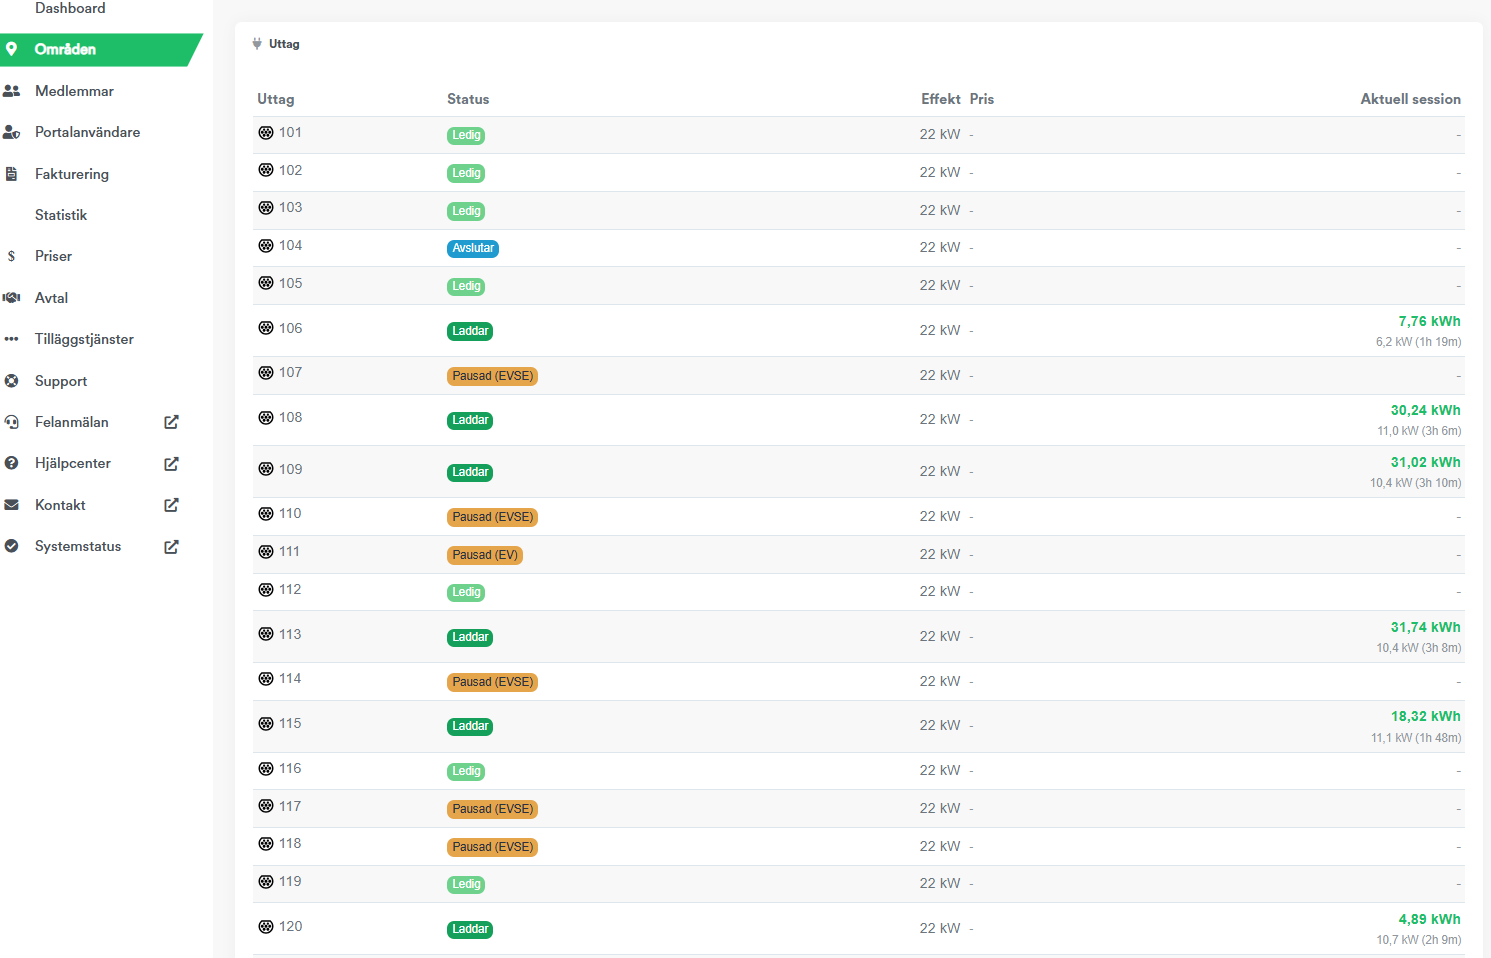This screenshot has height=958, width=1491.
Task: Open the Priser section
Action: tap(53, 256)
